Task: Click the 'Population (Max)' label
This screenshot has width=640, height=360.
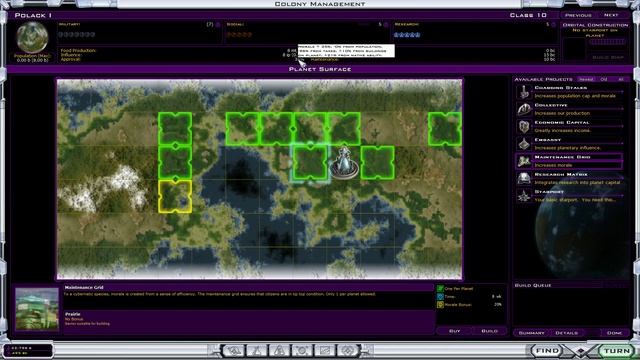Action: point(32,56)
